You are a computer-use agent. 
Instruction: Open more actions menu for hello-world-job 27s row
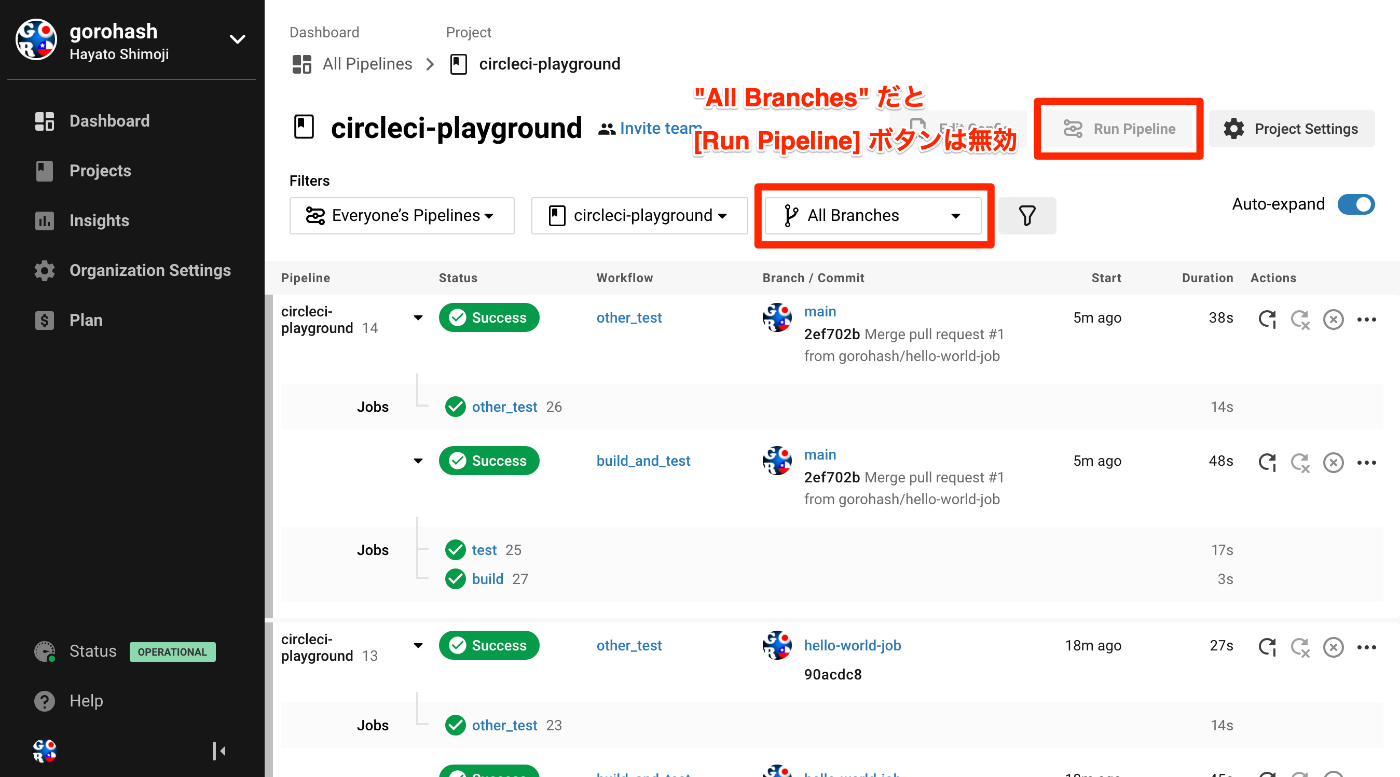(x=1367, y=647)
